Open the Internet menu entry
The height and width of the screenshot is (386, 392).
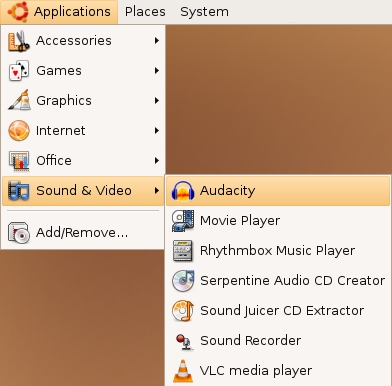tap(83, 130)
